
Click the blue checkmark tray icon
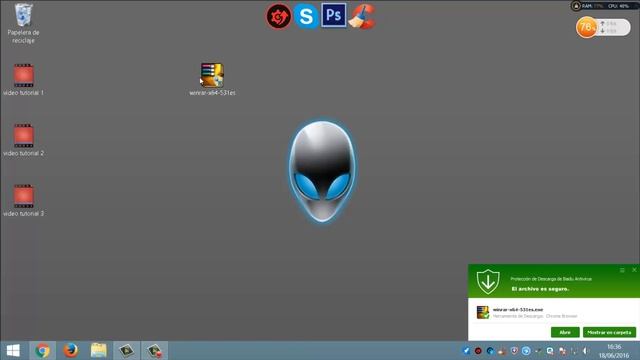tap(466, 351)
